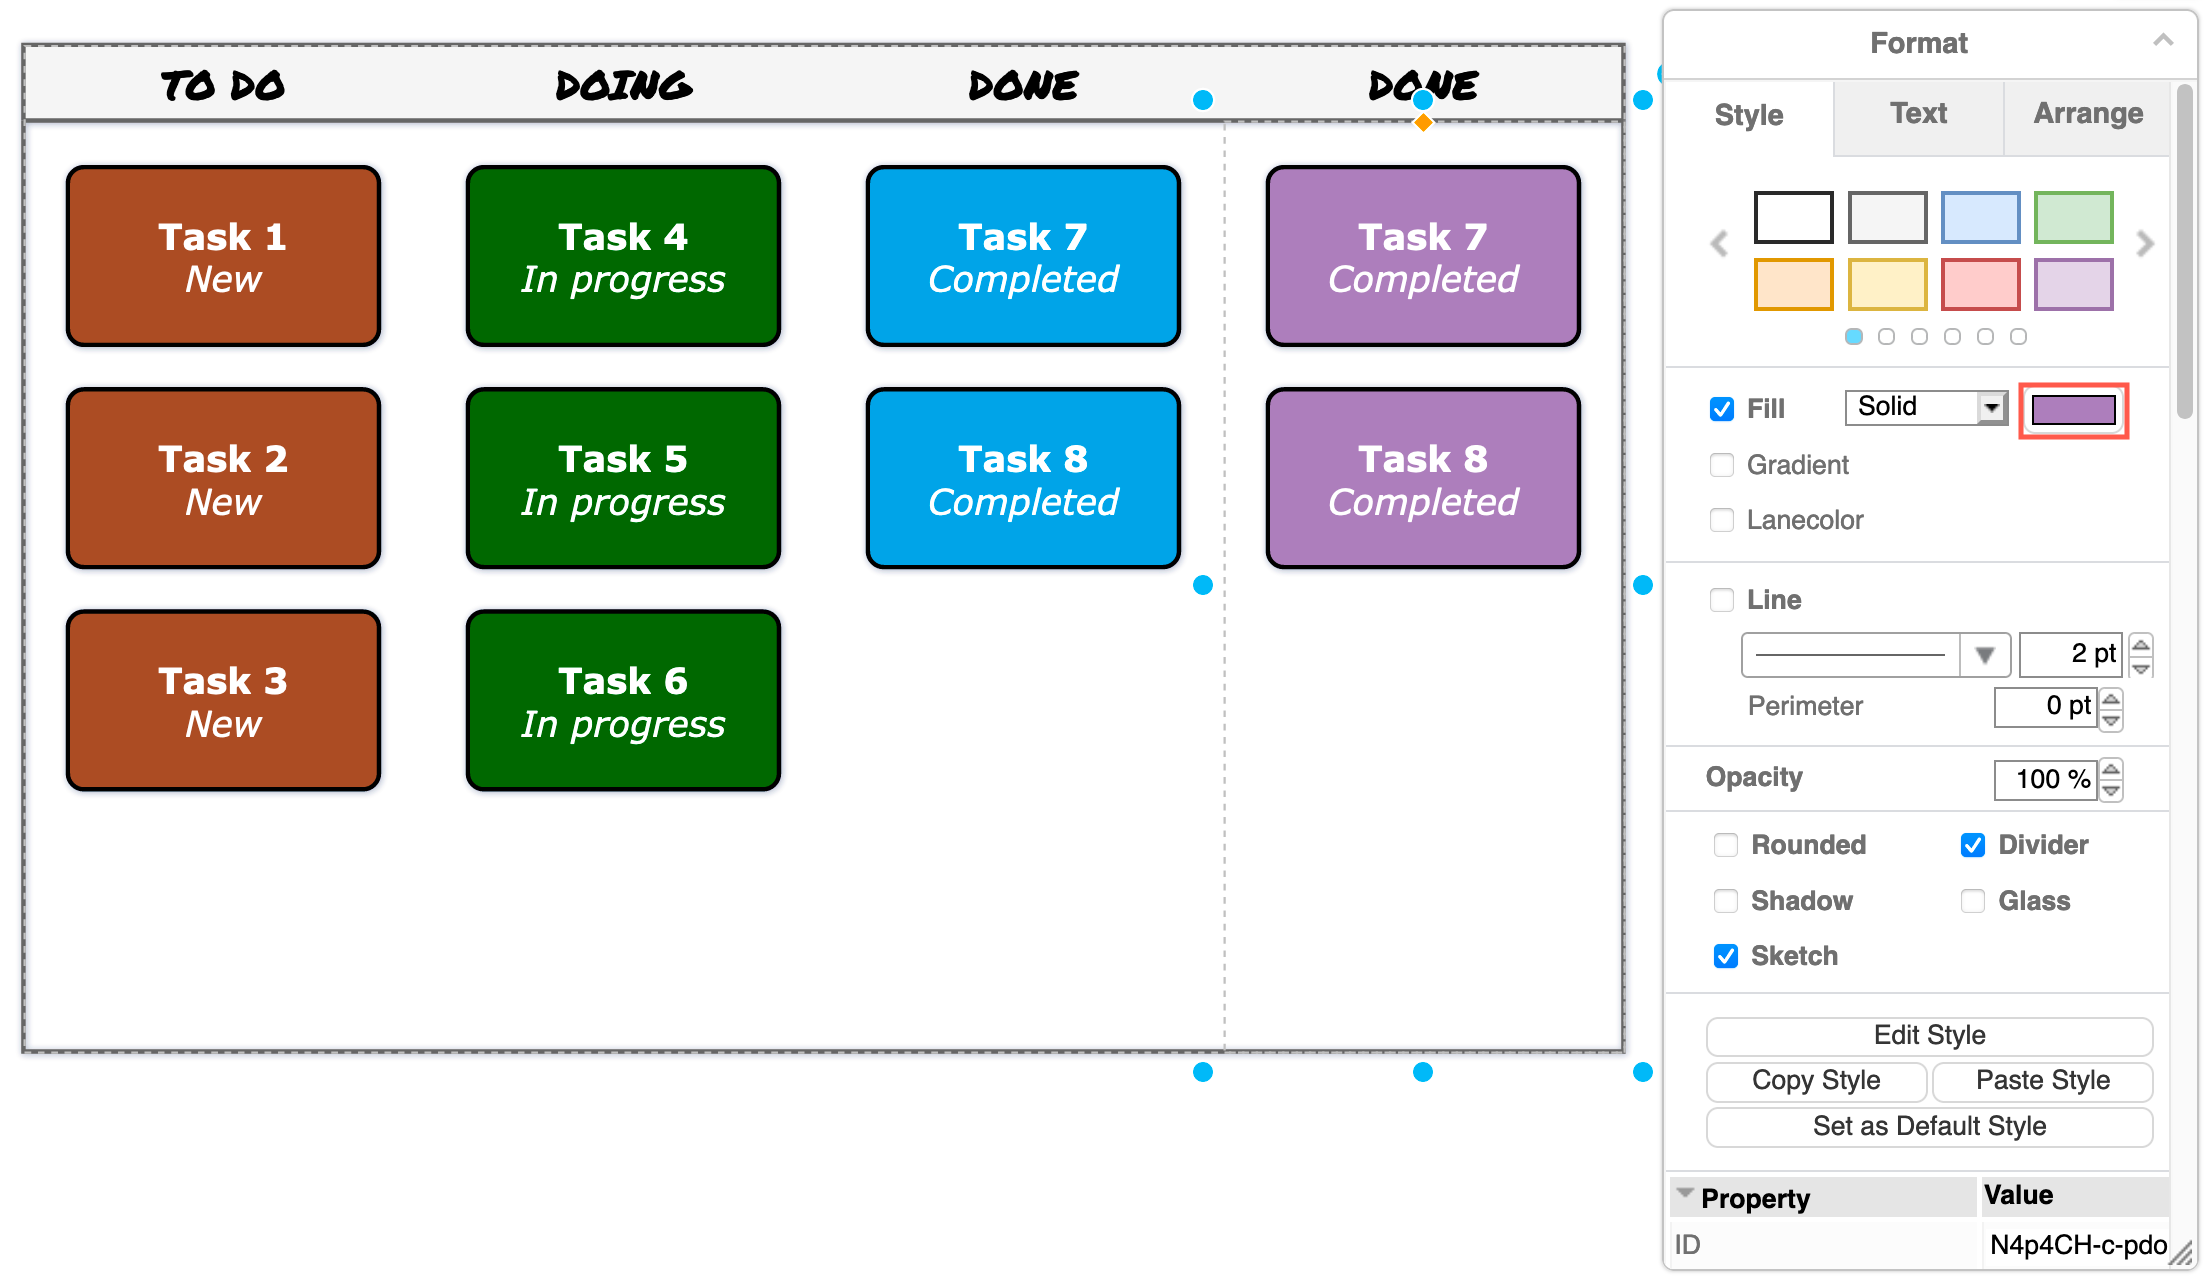Screen dimensions: 2208x1278
Task: Switch to the Text tab in Format
Action: click(1919, 116)
